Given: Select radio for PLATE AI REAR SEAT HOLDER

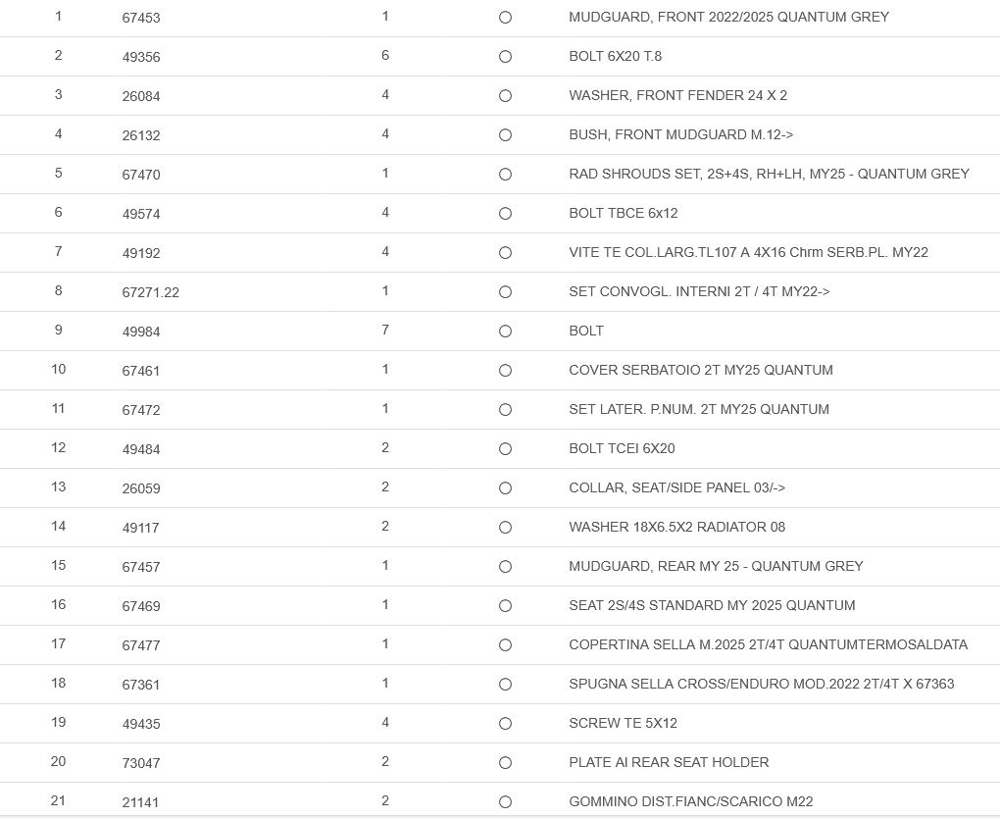Looking at the screenshot, I should point(505,763).
